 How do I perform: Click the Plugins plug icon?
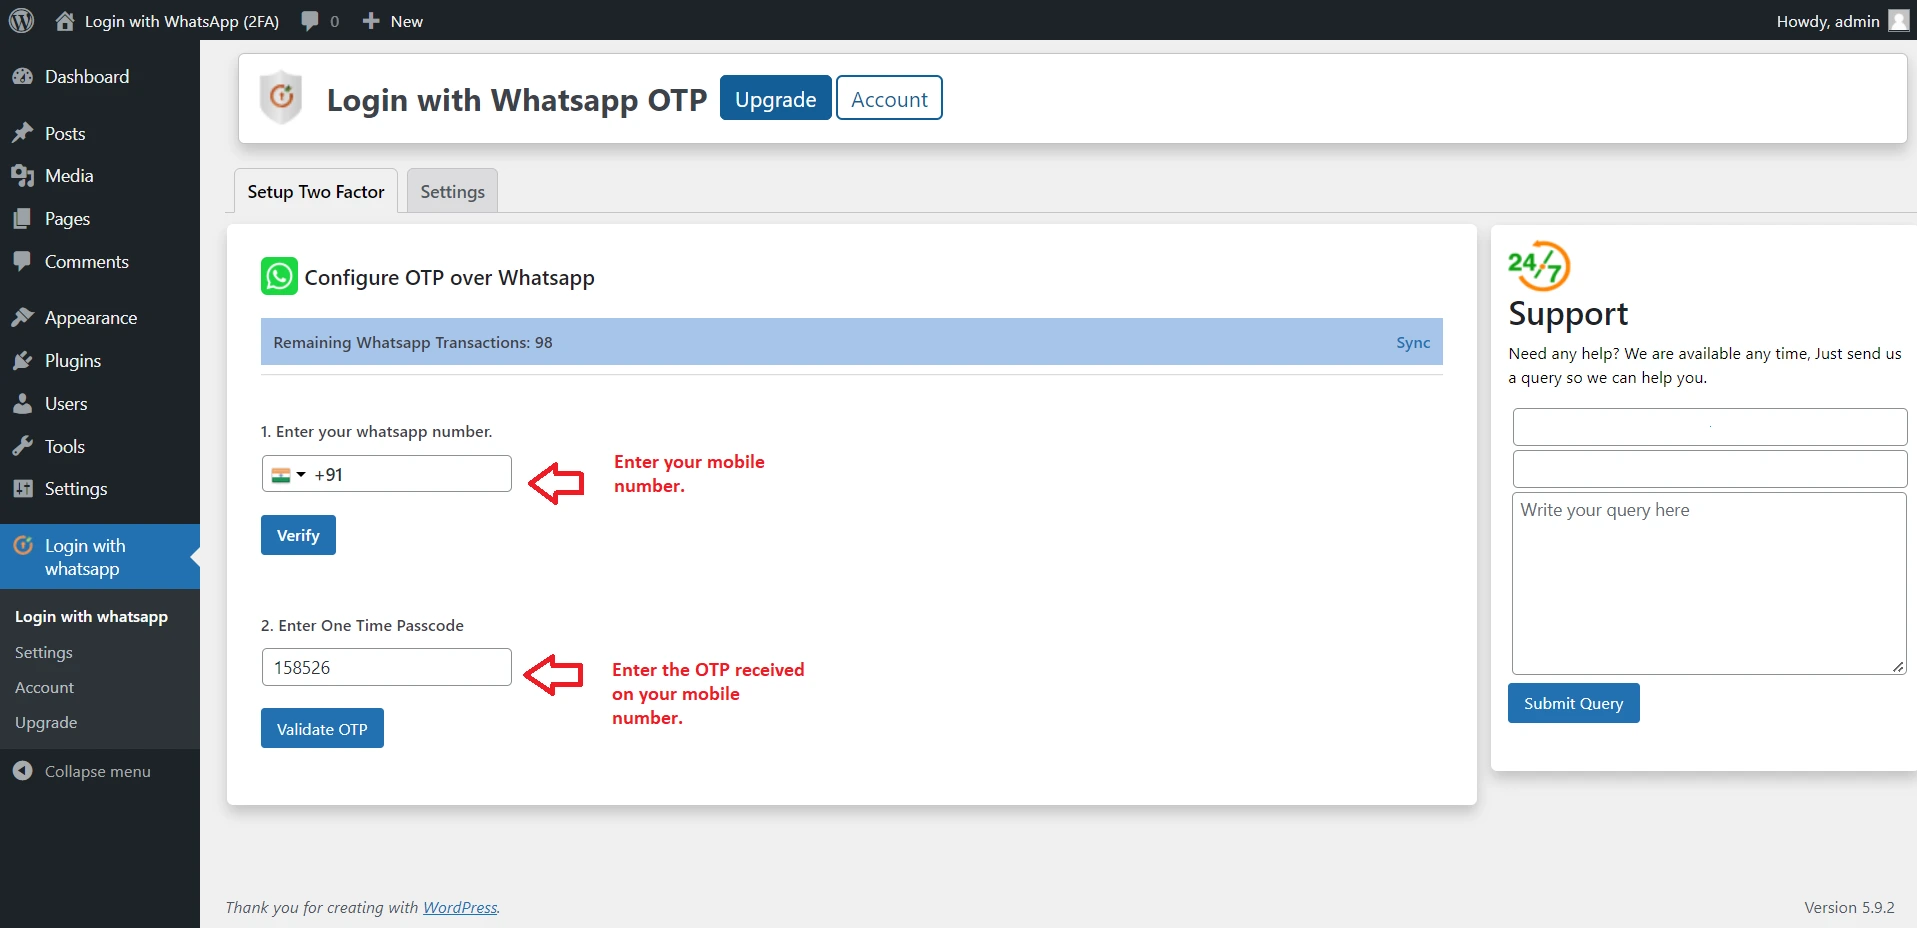point(23,361)
